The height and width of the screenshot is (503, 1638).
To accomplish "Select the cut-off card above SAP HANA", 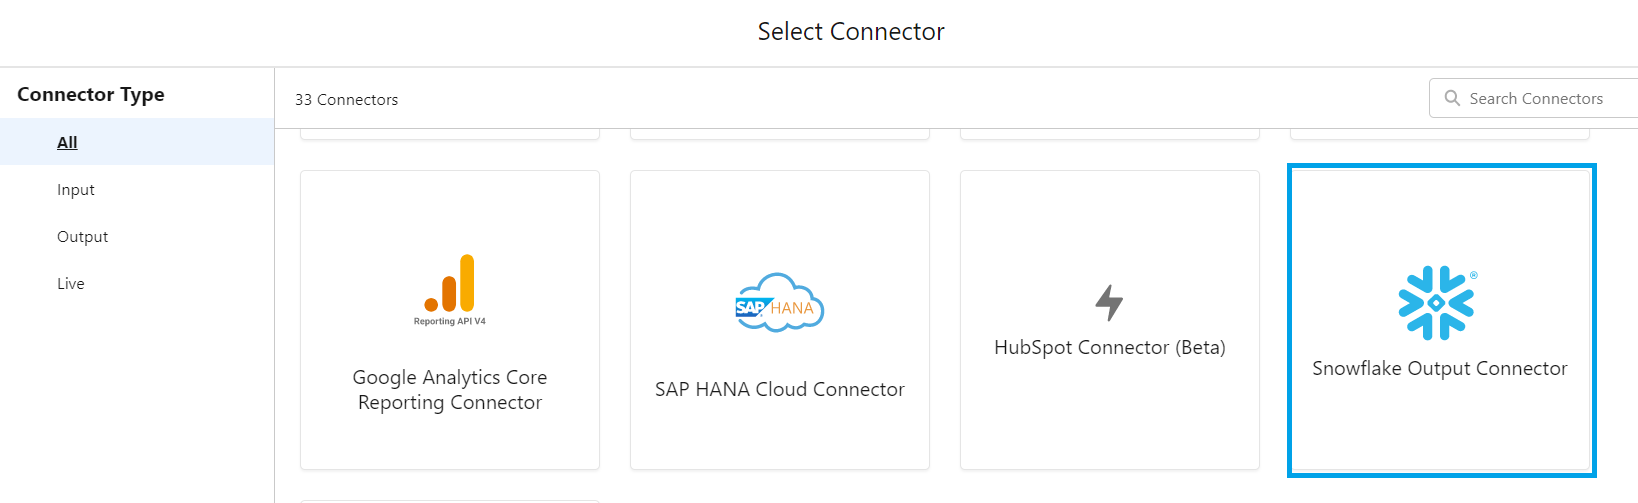I will 780,134.
